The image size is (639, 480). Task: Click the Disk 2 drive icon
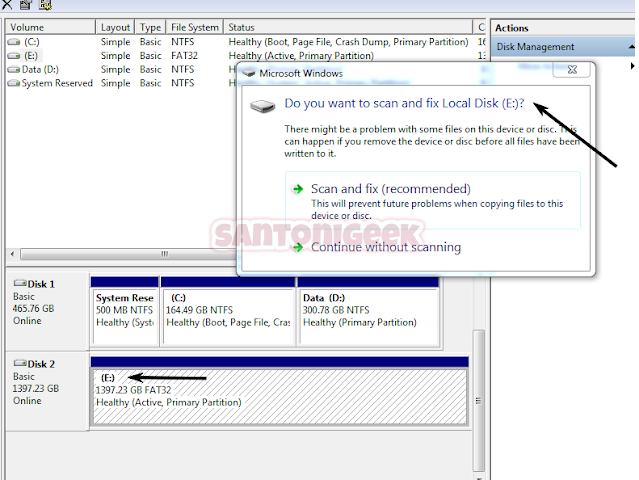(x=20, y=363)
